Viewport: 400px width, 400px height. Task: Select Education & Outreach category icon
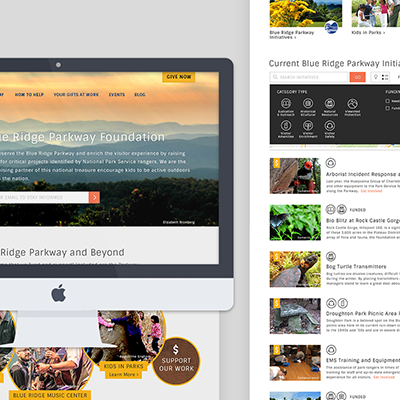[286, 103]
